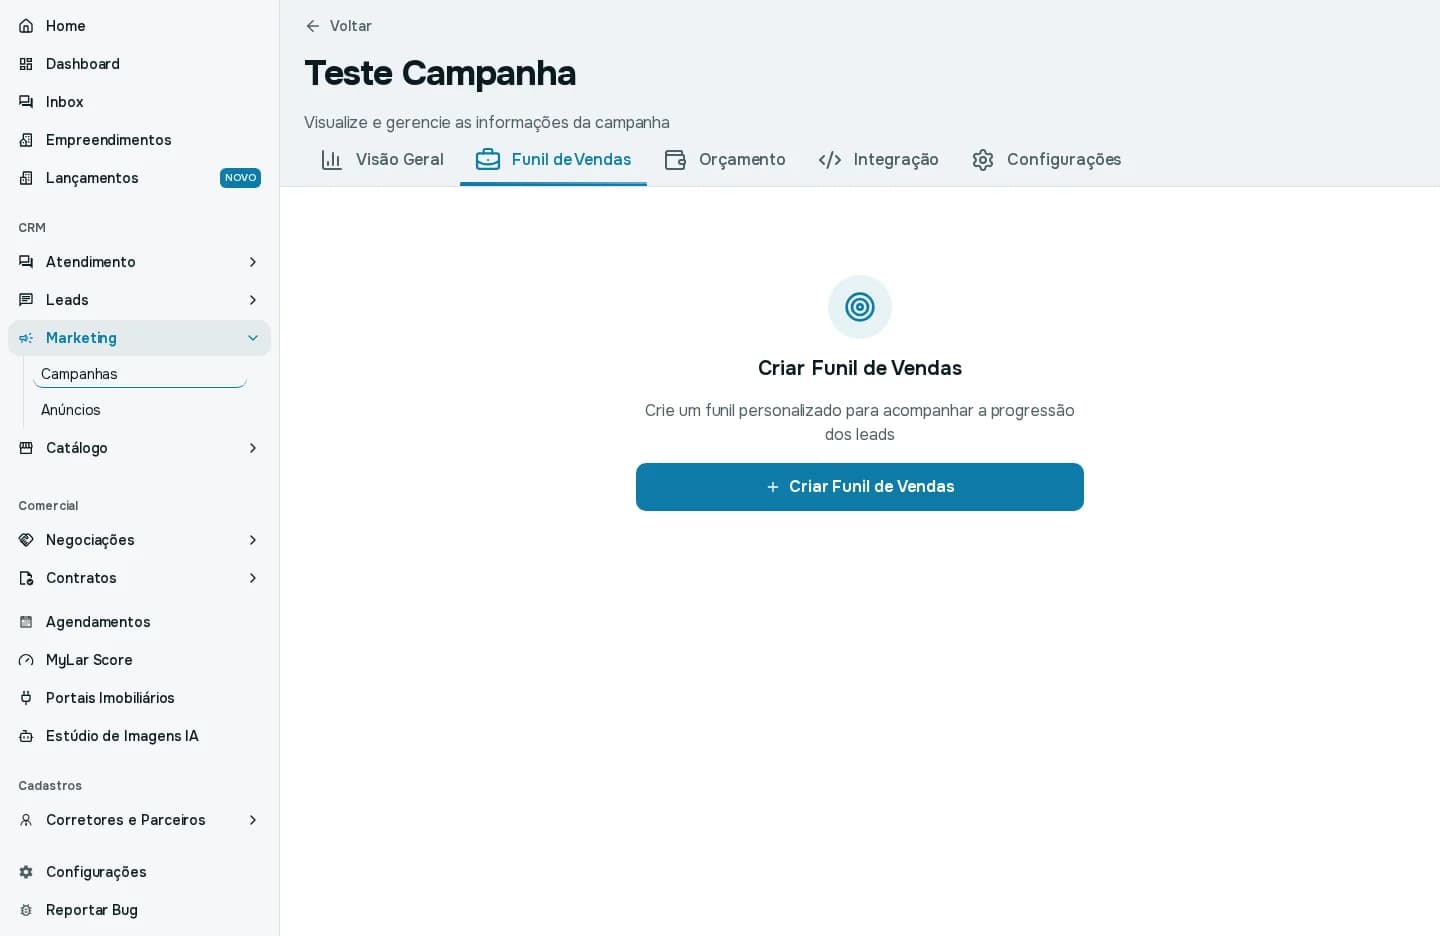The height and width of the screenshot is (936, 1440).
Task: Click the Contratos document icon
Action: click(26, 578)
